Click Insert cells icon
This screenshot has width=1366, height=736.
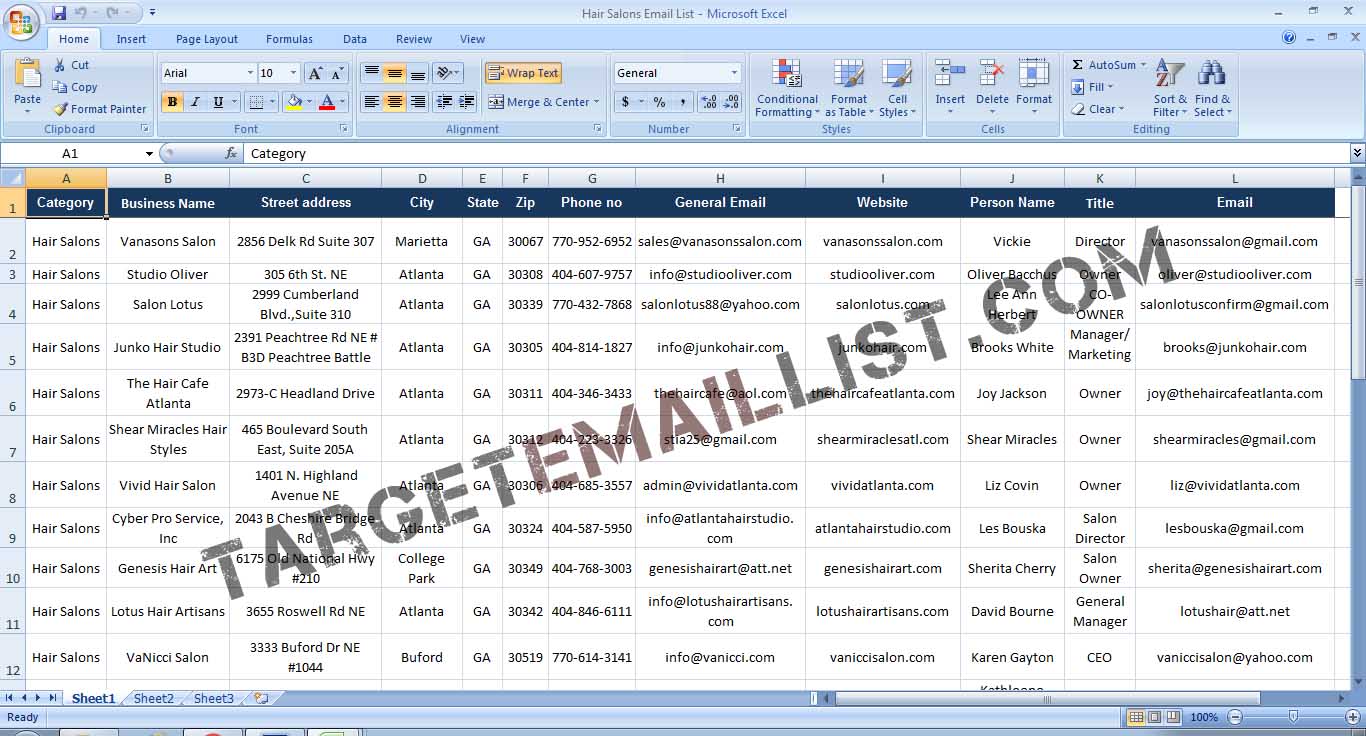[950, 75]
